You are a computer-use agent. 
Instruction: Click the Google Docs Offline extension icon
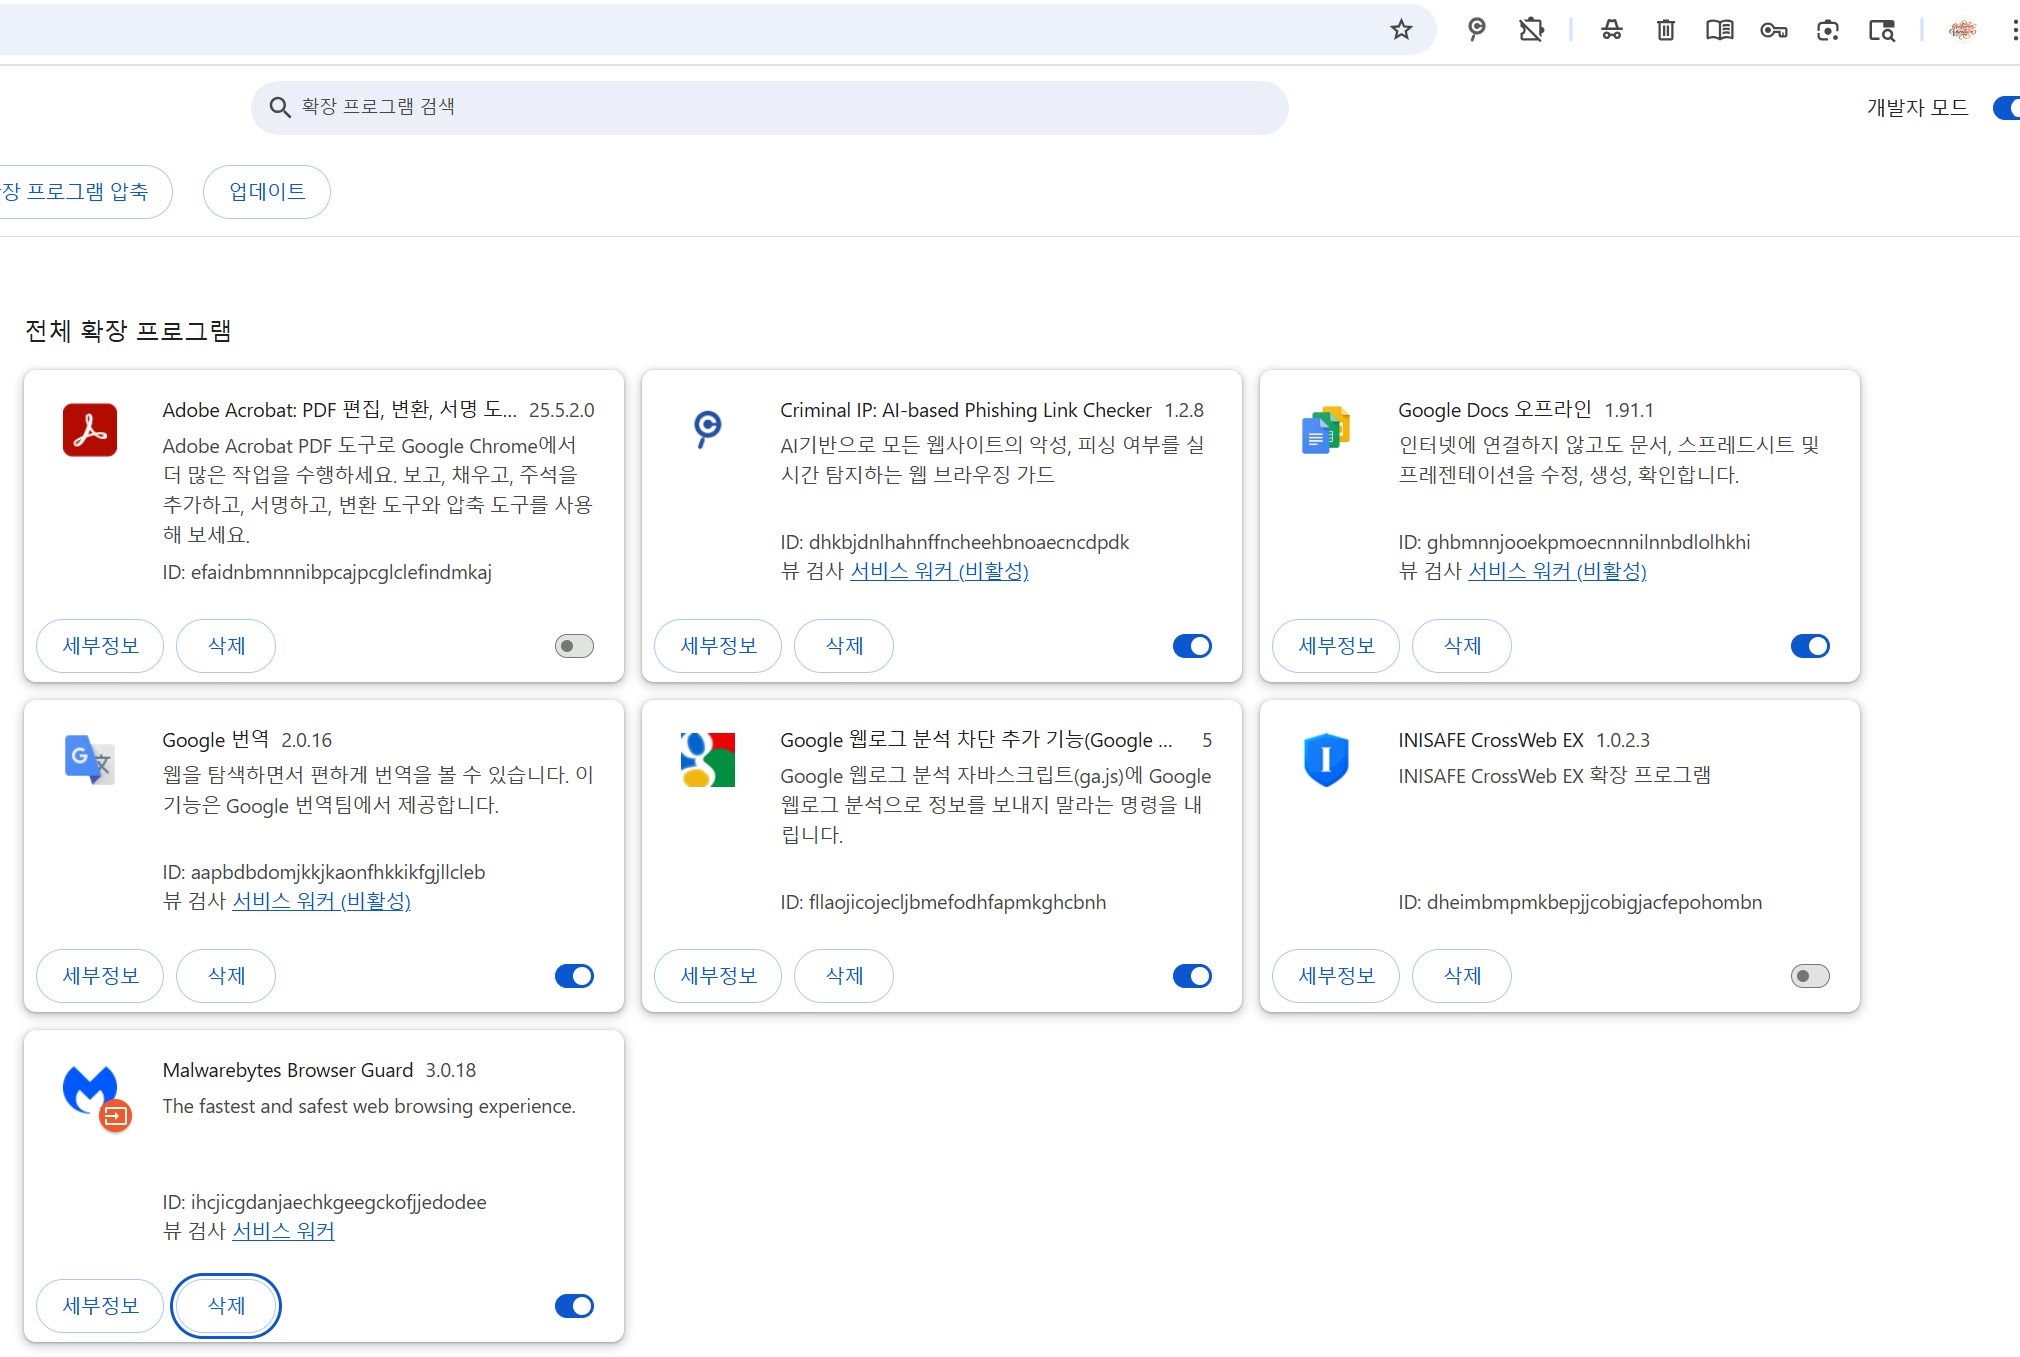[x=1326, y=430]
